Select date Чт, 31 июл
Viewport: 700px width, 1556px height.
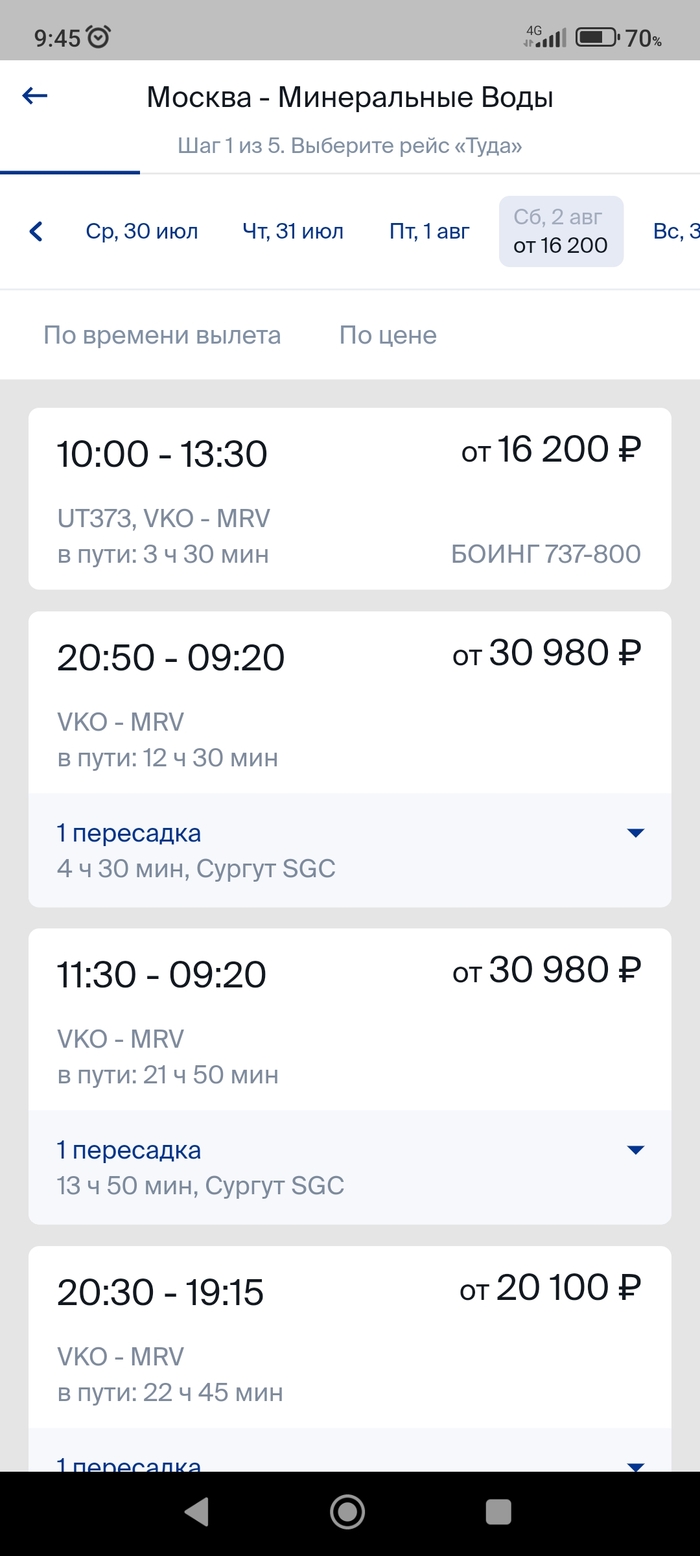tap(293, 232)
